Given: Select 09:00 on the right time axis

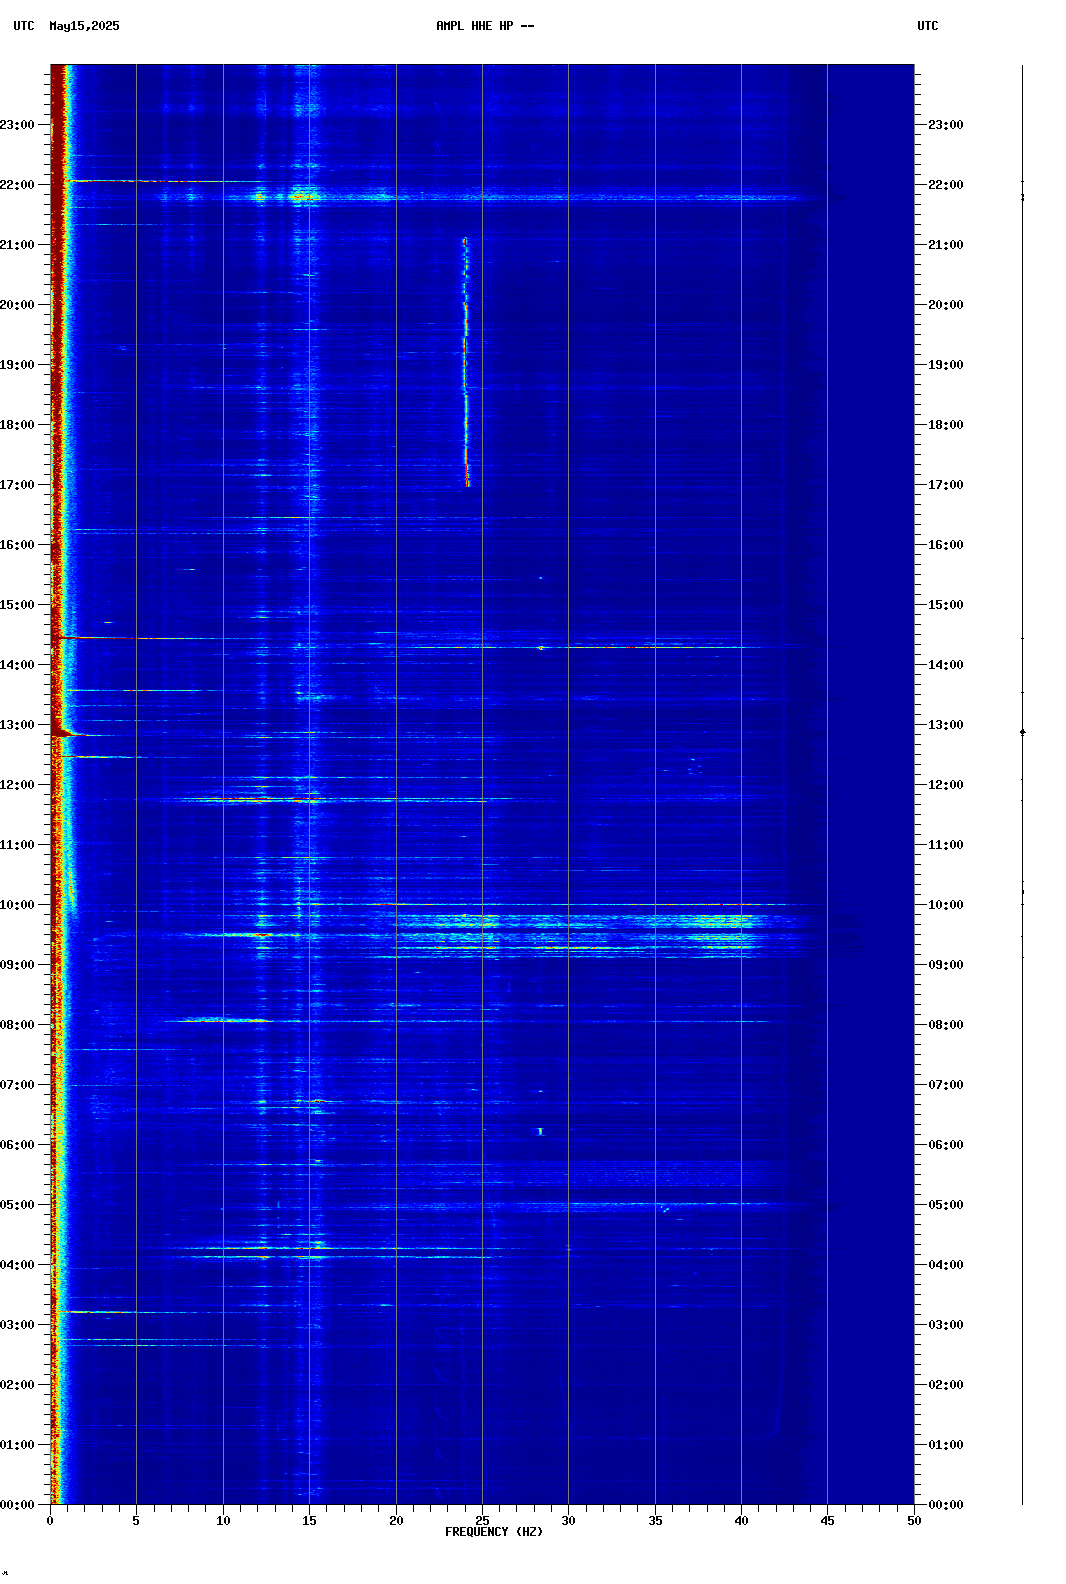Looking at the screenshot, I should (x=946, y=965).
